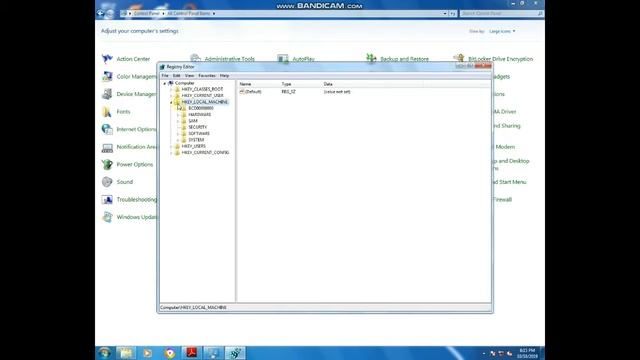Open the View menu in Registry Editor
The width and height of the screenshot is (640, 360).
coord(189,76)
